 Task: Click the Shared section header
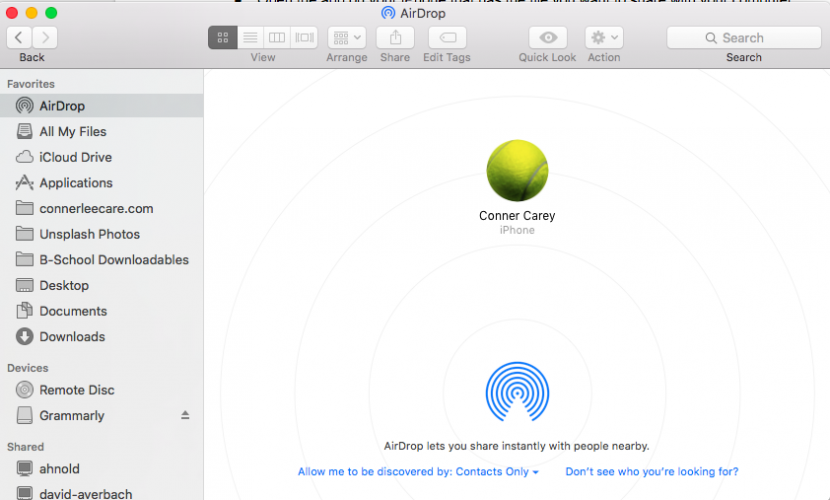(25, 447)
